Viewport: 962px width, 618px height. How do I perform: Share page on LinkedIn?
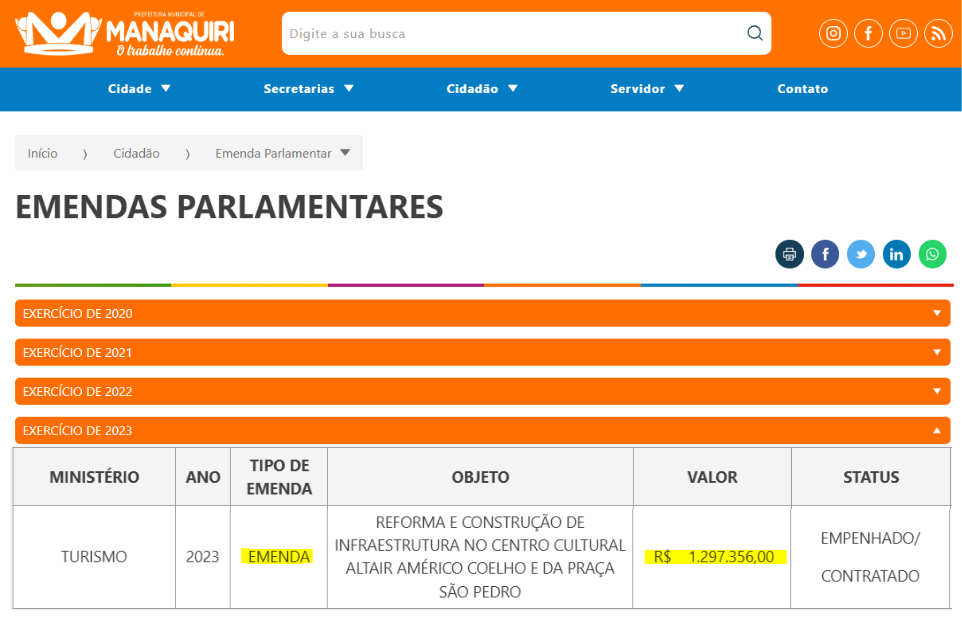click(897, 254)
